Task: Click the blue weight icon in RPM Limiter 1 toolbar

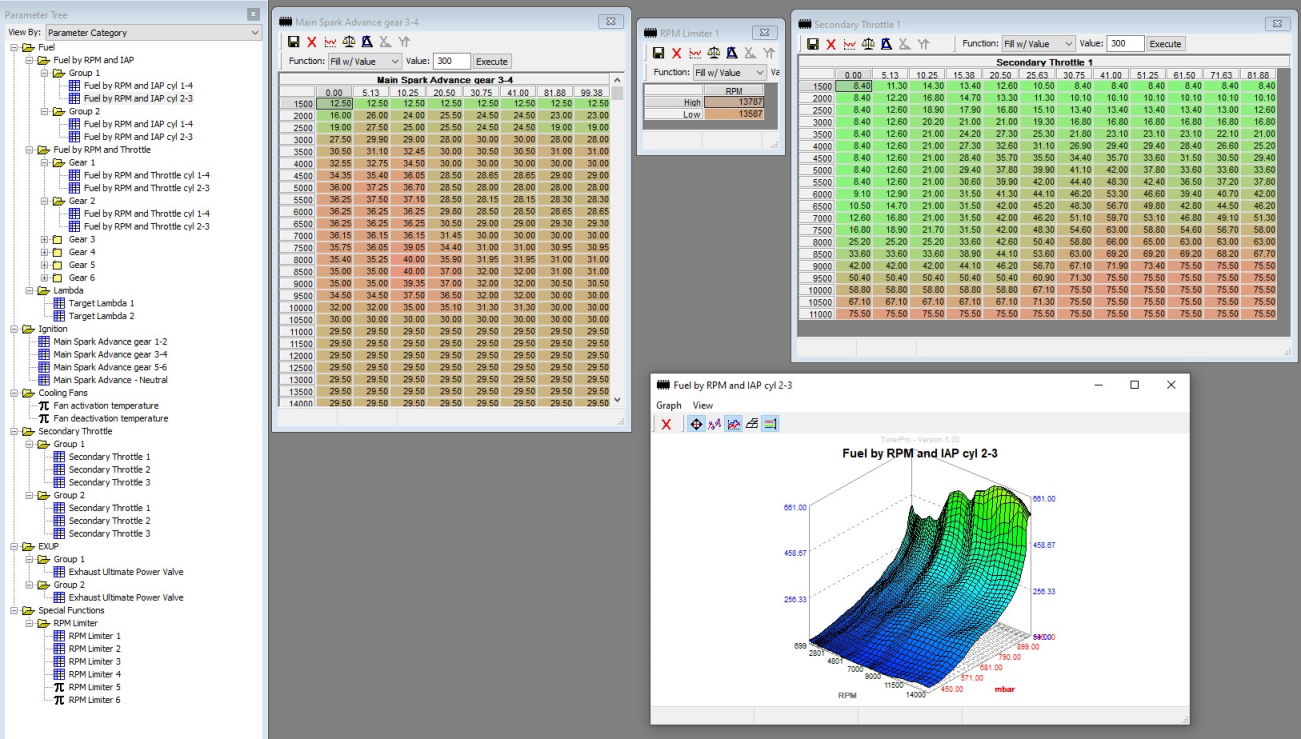Action: coord(732,53)
